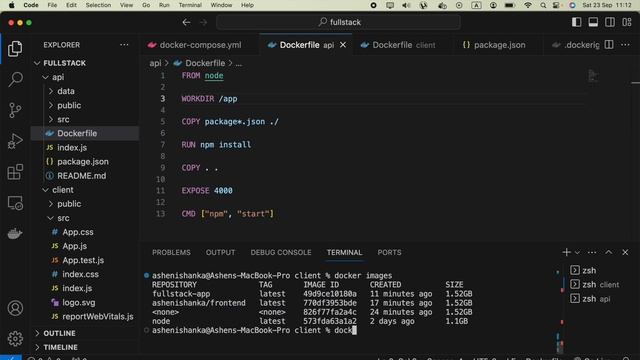Maximize the panel size chevron
The height and width of the screenshot is (360, 640).
[x=609, y=253]
